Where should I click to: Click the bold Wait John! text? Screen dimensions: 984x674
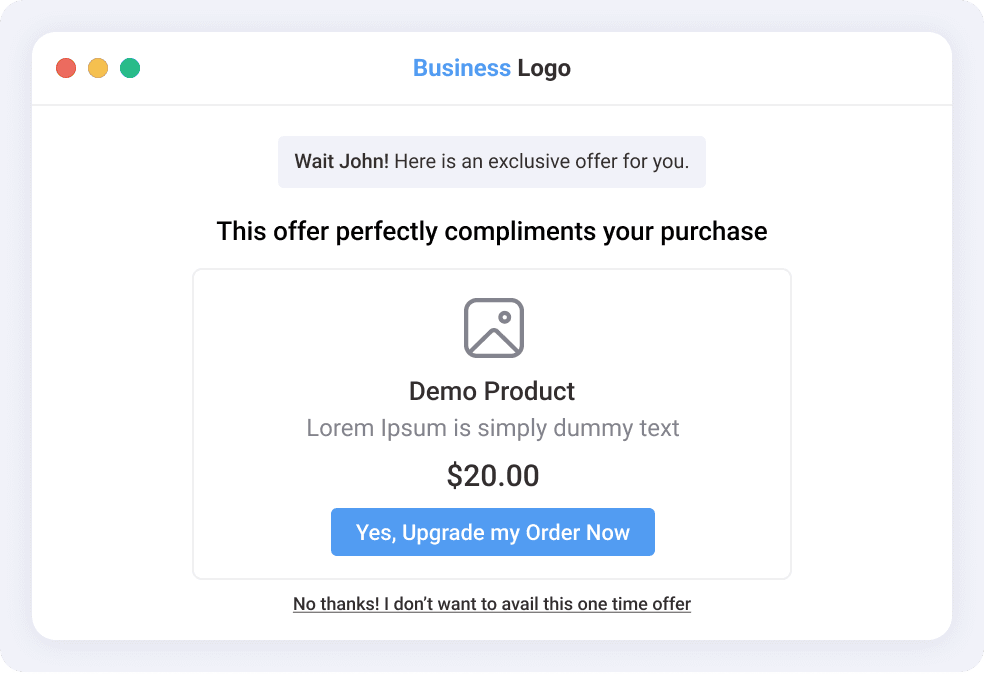click(341, 161)
